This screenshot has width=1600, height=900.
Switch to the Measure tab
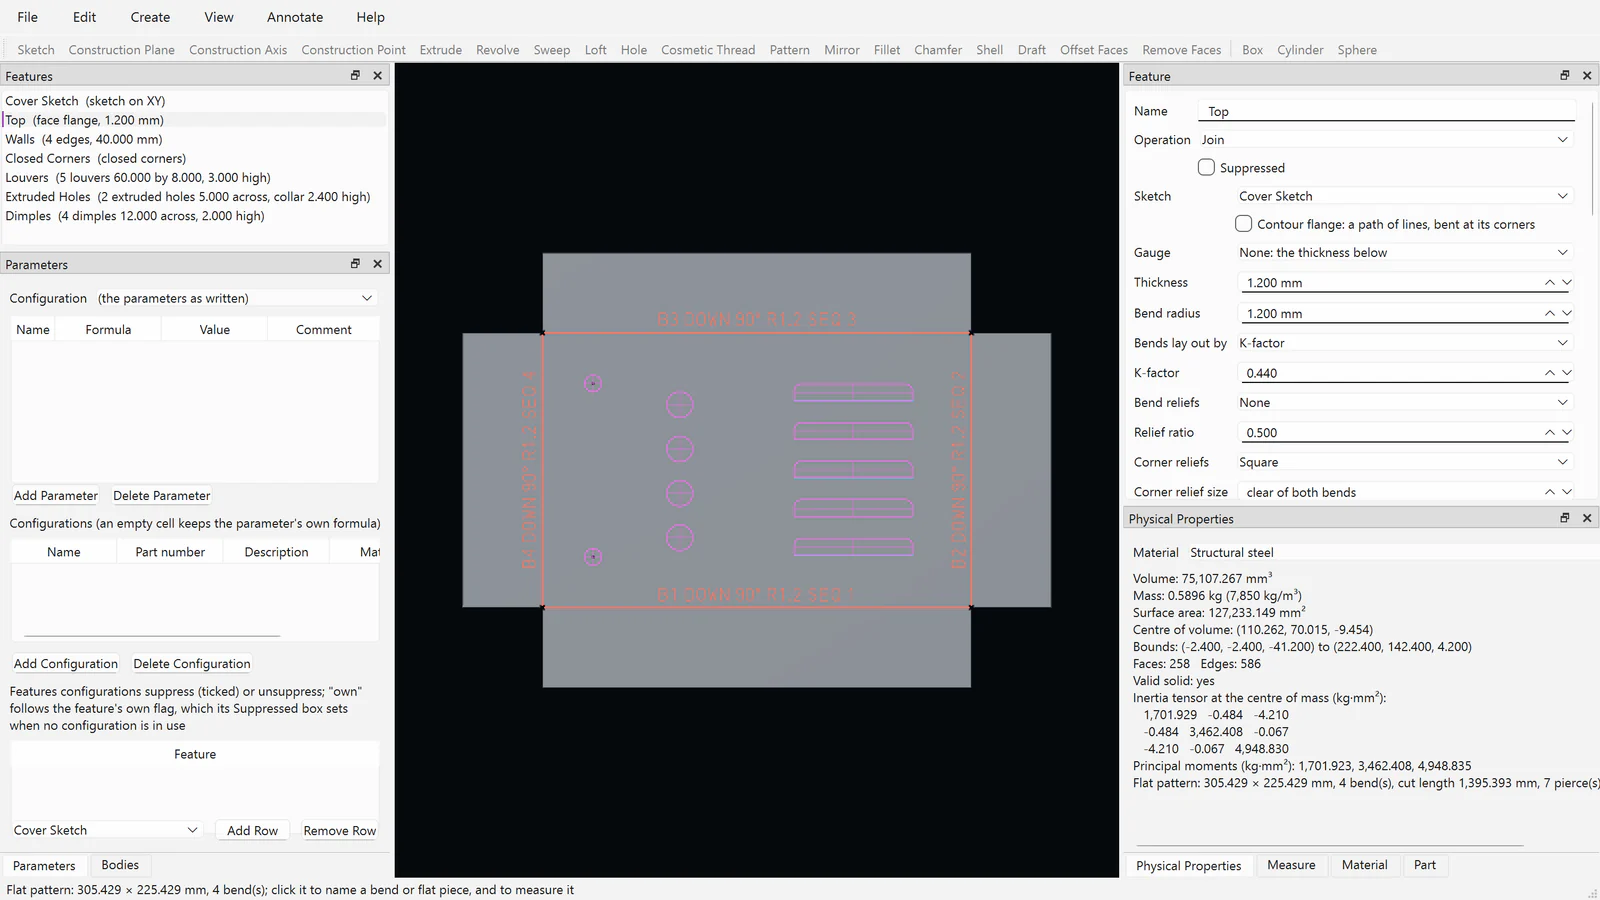click(x=1291, y=865)
